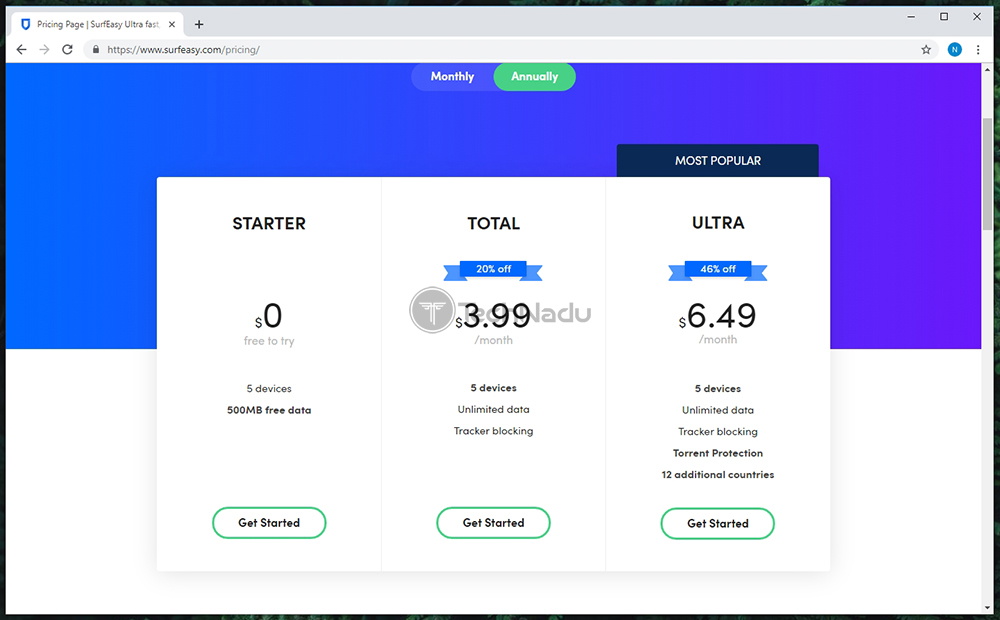Click the browser forward arrow
The width and height of the screenshot is (1000, 620).
pyautogui.click(x=44, y=50)
